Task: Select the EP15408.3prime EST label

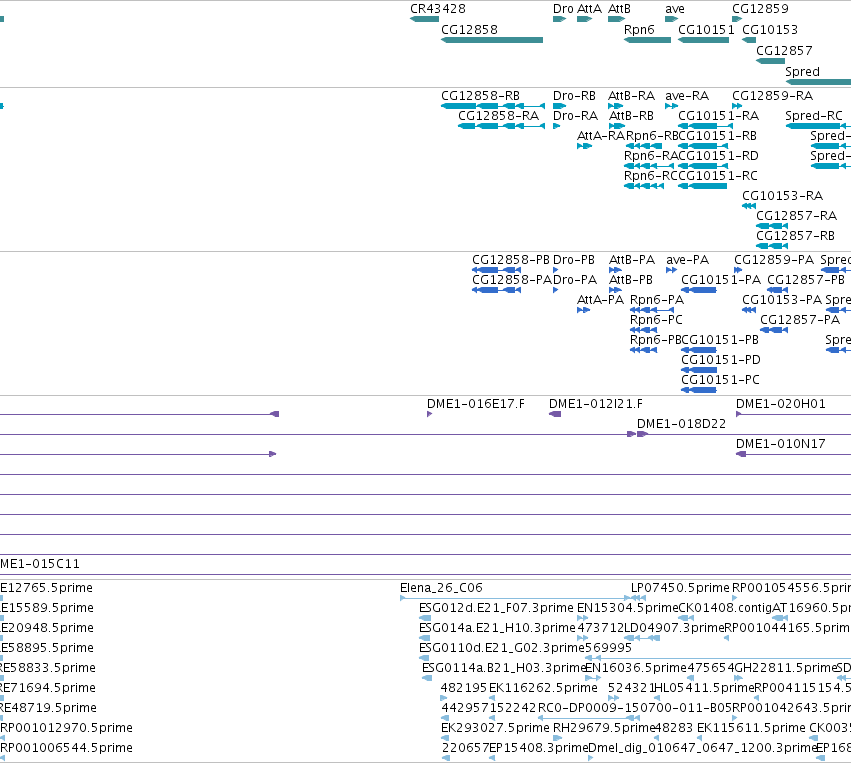Action: (538, 748)
